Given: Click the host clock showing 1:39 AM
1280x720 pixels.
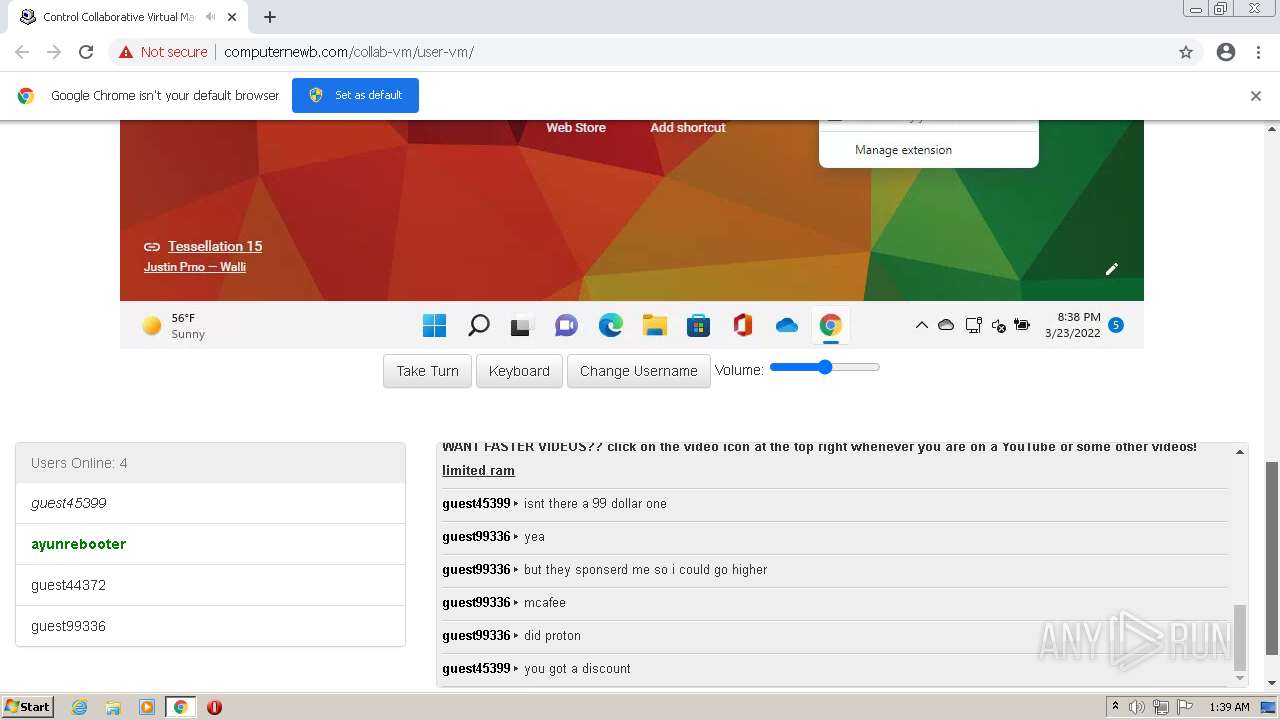Looking at the screenshot, I should coord(1229,707).
